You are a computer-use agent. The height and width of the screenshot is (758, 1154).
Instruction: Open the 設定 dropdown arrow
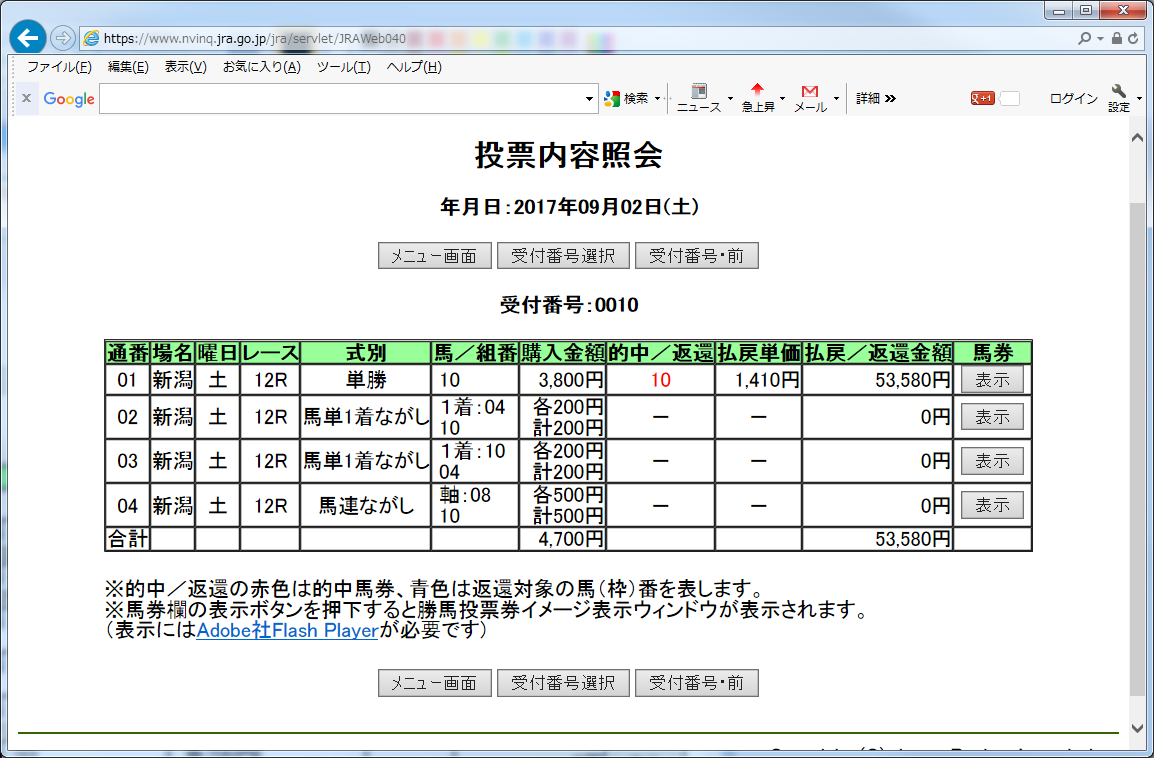tap(1139, 98)
